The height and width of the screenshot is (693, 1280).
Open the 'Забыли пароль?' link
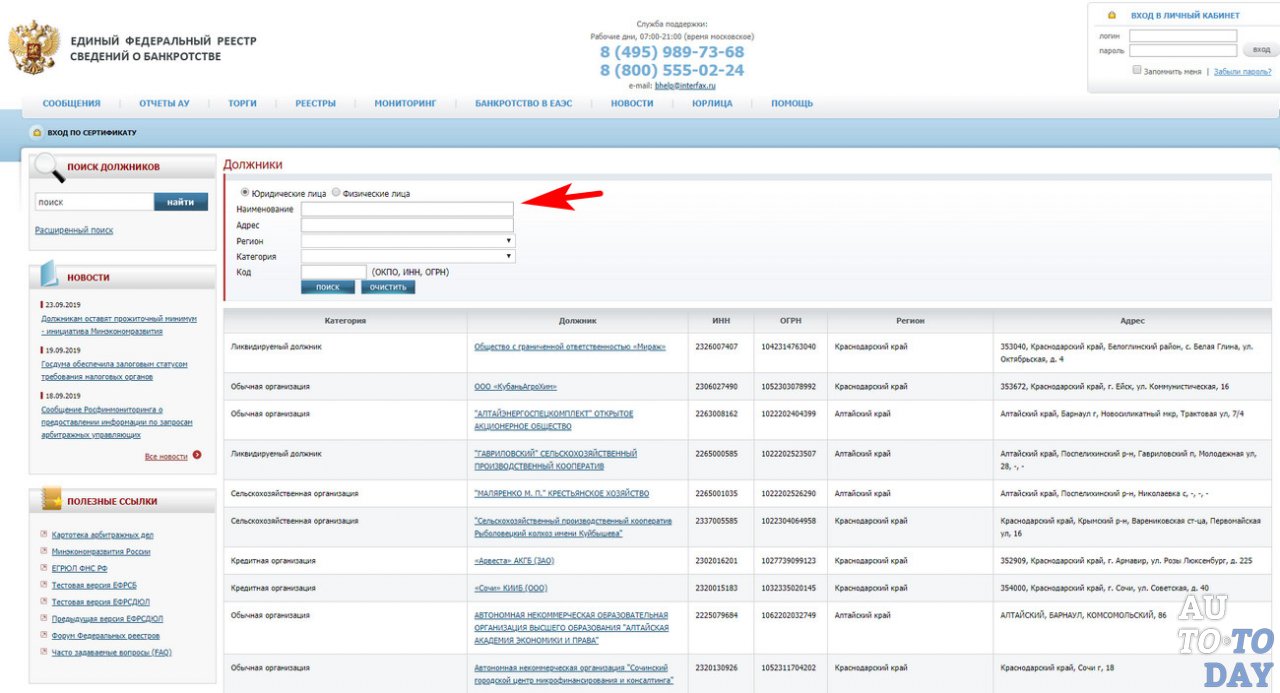click(x=1242, y=72)
